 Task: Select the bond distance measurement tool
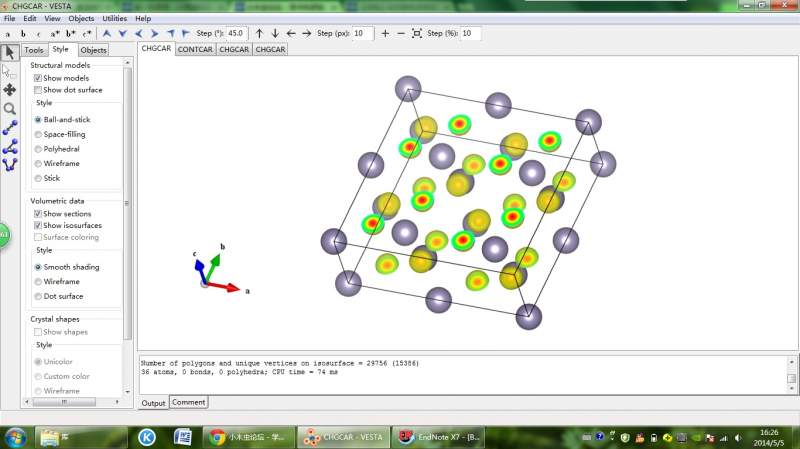(x=10, y=128)
